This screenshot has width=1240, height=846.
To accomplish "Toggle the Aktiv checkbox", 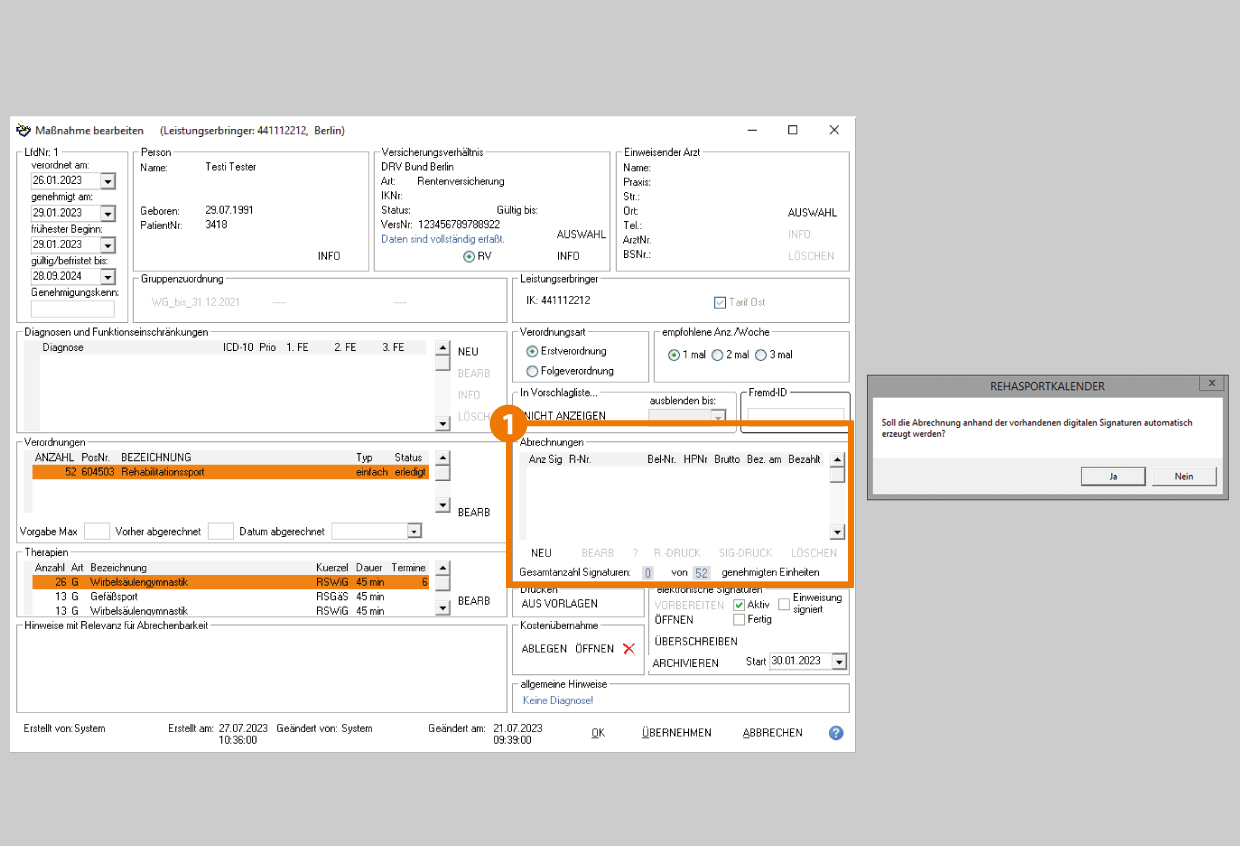I will 739,605.
